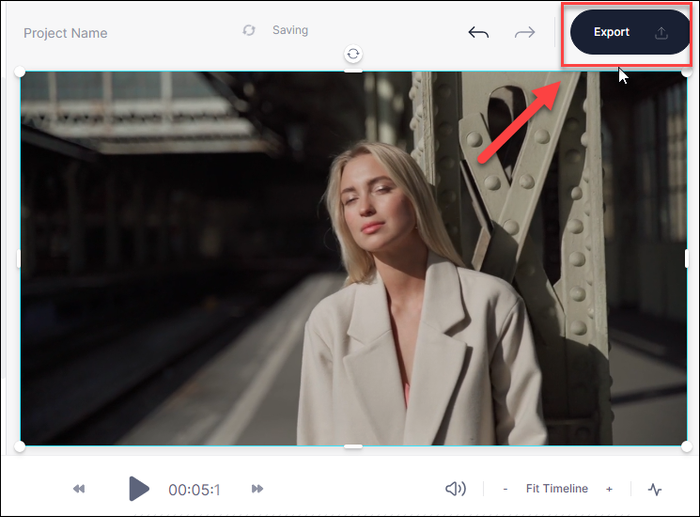Play the video preview
Viewport: 700px width, 517px height.
pos(139,489)
